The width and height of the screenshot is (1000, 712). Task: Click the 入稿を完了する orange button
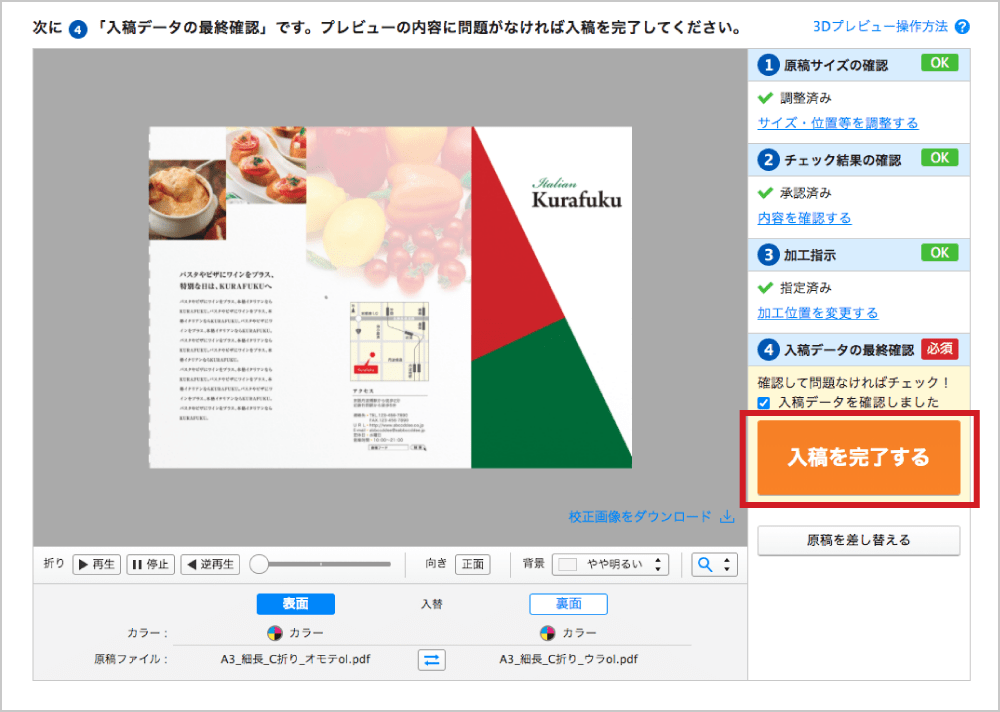point(858,457)
